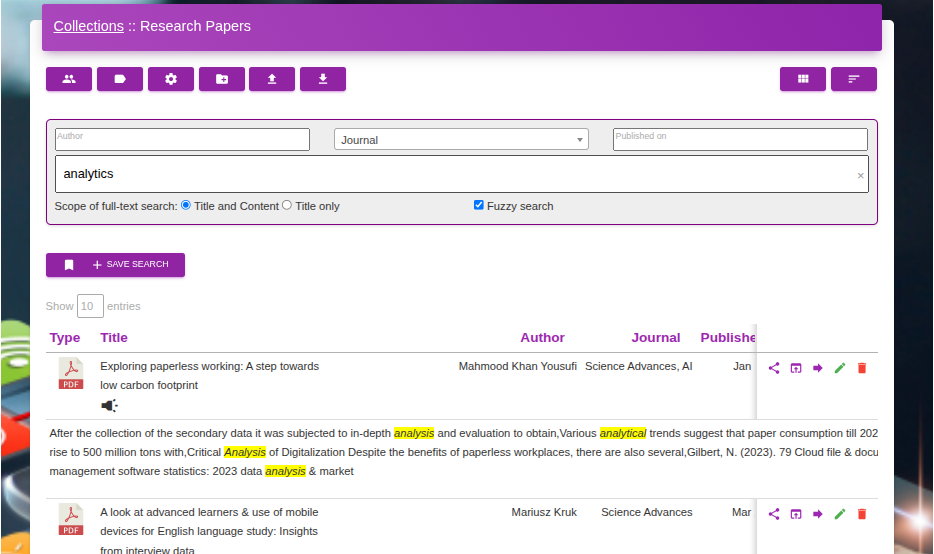Select Title only search scope
Image resolution: width=934 pixels, height=554 pixels.
287,205
